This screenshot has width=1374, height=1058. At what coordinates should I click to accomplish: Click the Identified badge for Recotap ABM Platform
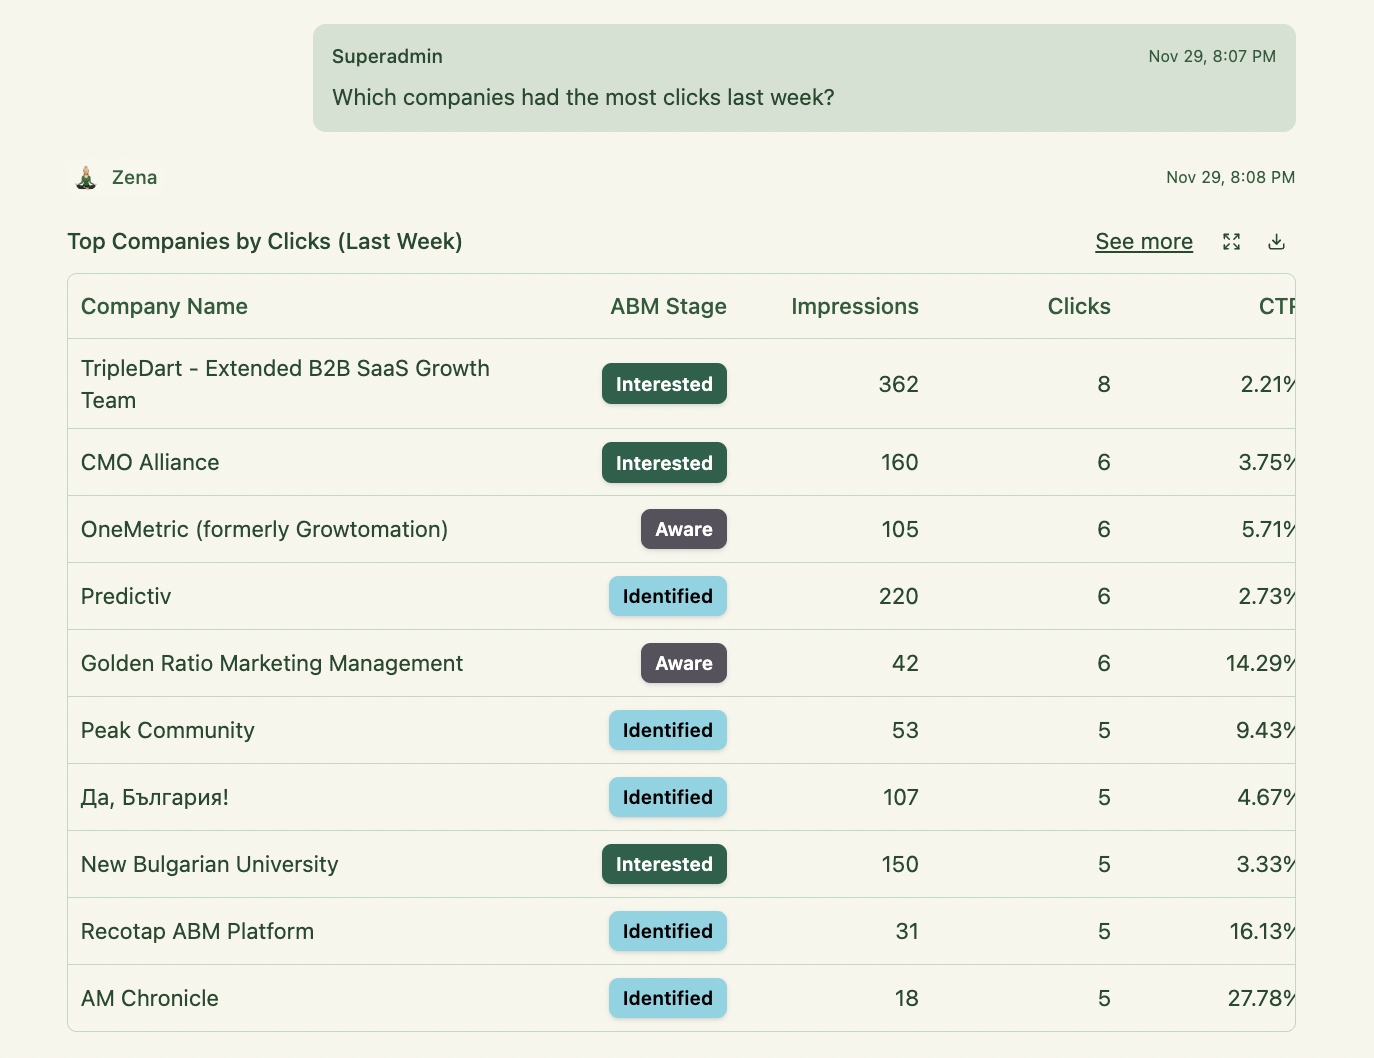click(667, 931)
